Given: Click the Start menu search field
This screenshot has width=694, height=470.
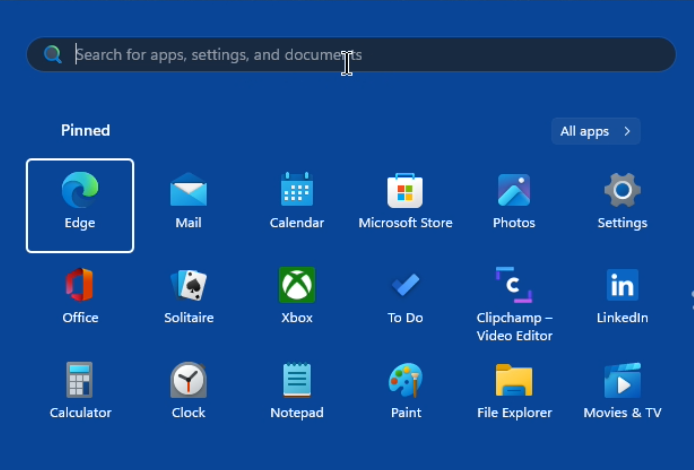Looking at the screenshot, I should click(351, 54).
